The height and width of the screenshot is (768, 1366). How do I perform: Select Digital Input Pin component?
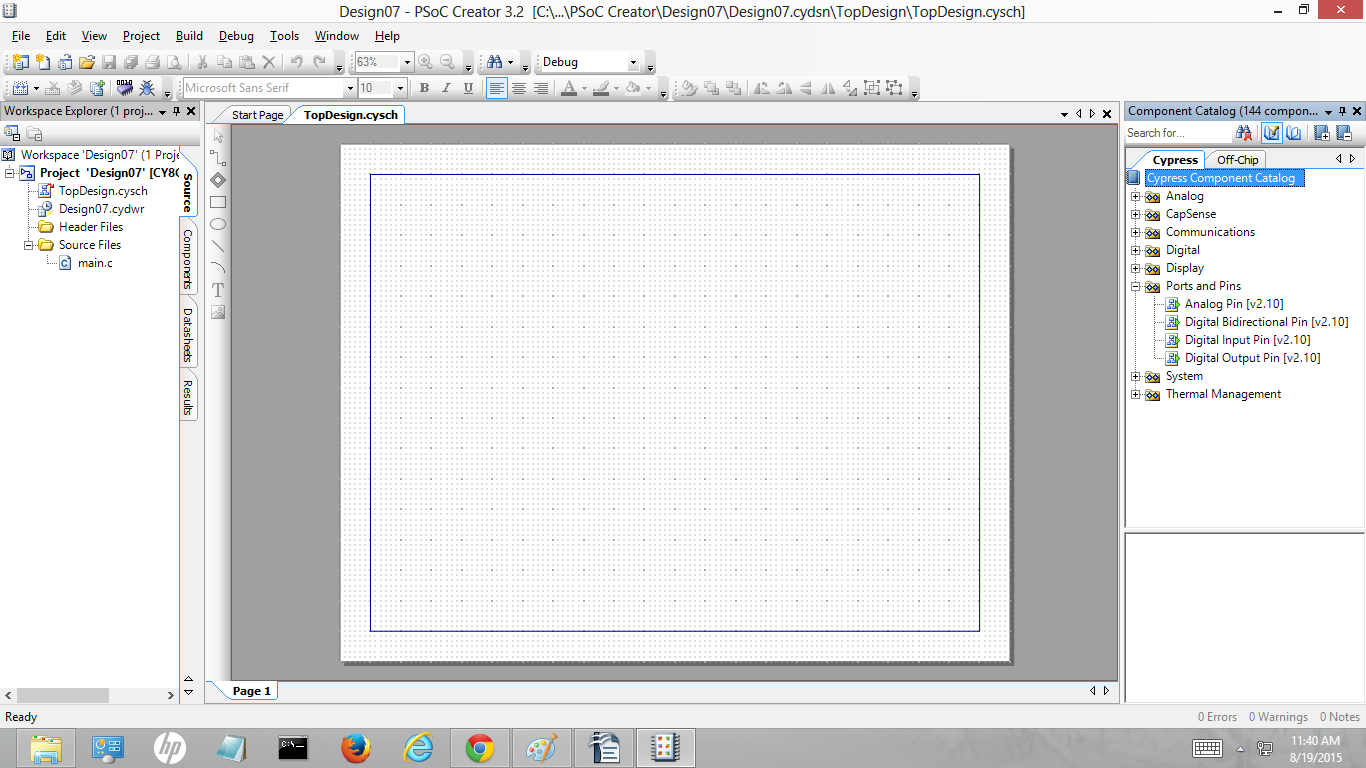coord(1247,340)
